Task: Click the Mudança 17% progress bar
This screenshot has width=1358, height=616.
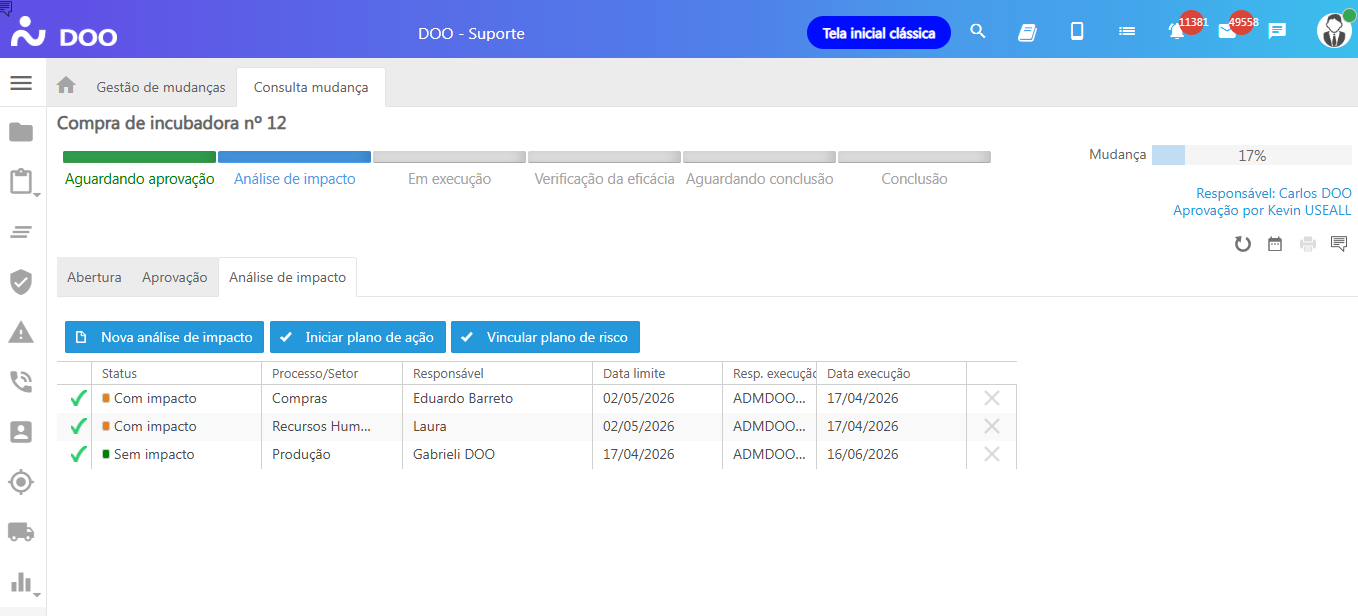Action: point(1252,155)
